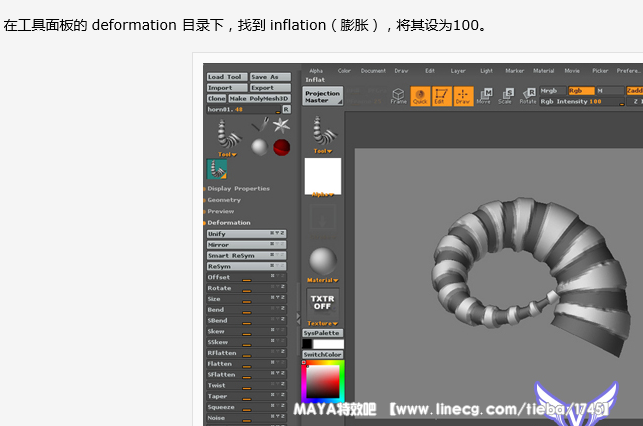643x426 pixels.
Task: Expand the Geometry section
Action: pos(224,200)
